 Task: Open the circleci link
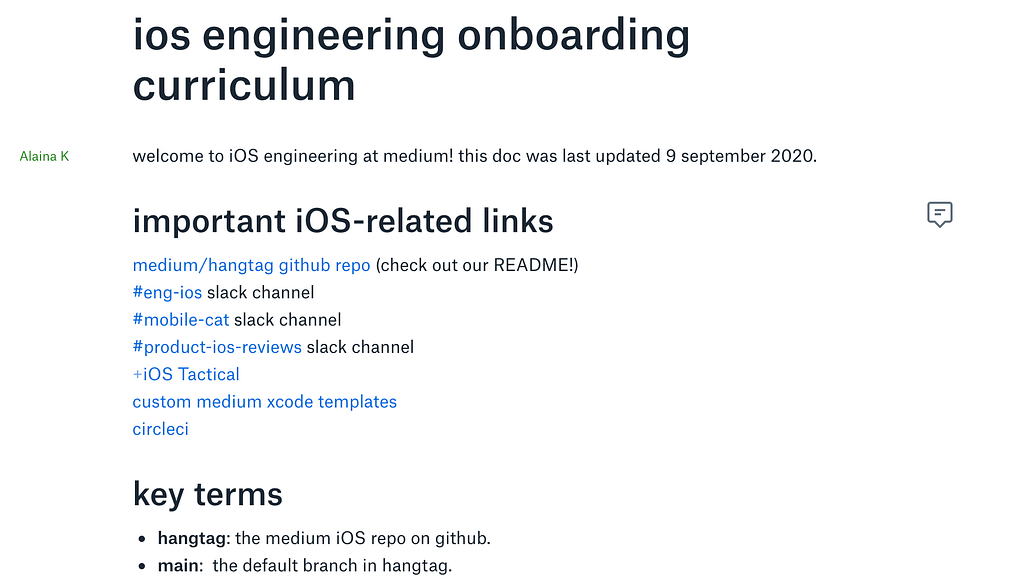coord(161,429)
